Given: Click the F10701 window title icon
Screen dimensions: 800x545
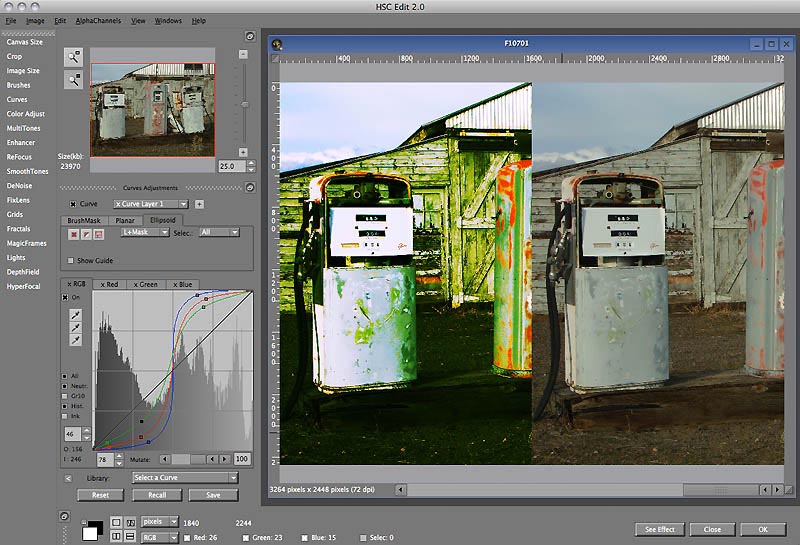Looking at the screenshot, I should pos(277,44).
